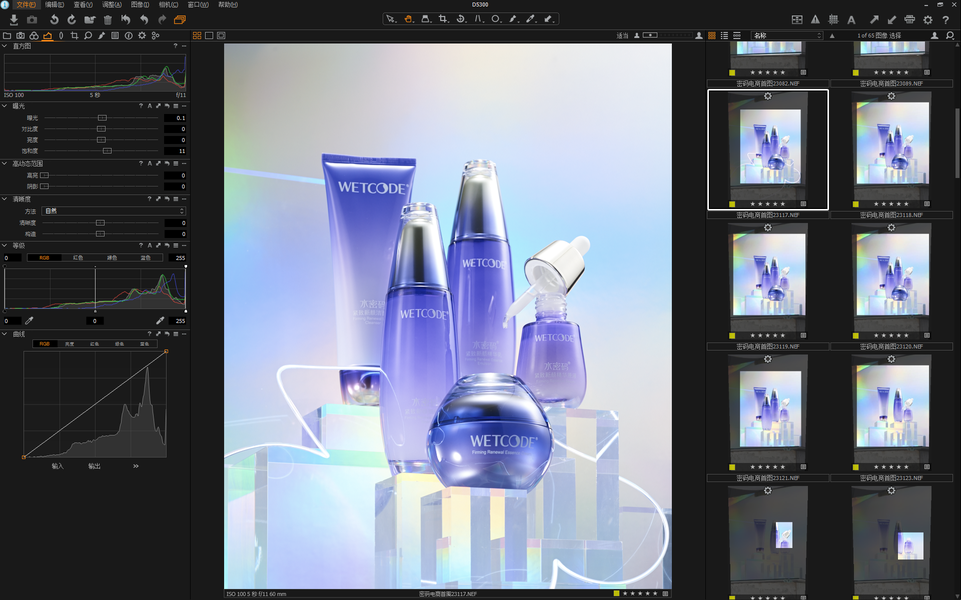Select thumbnail 密码电商首图23118.NEF
This screenshot has height=600, width=961.
(892, 151)
